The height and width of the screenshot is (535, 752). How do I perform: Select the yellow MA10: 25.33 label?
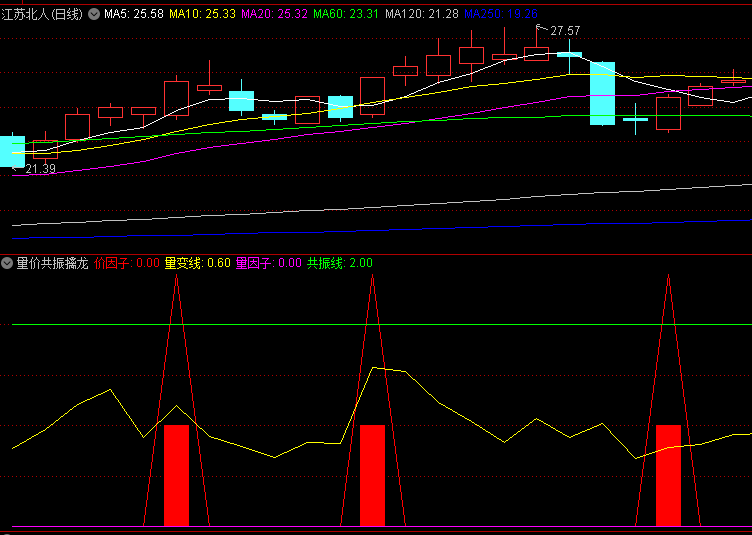202,14
